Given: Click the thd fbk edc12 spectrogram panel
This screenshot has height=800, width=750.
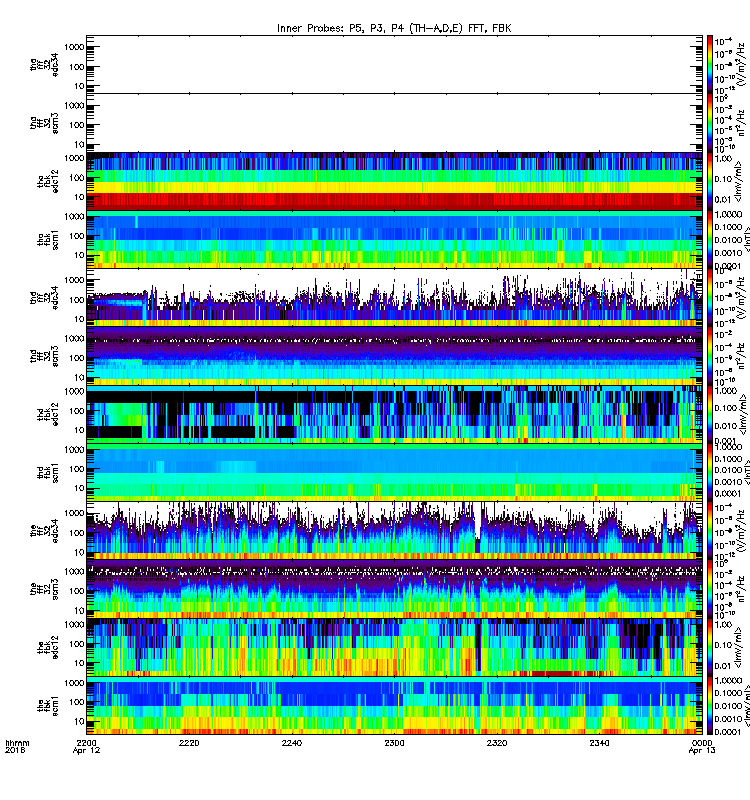Looking at the screenshot, I should [x=394, y=414].
